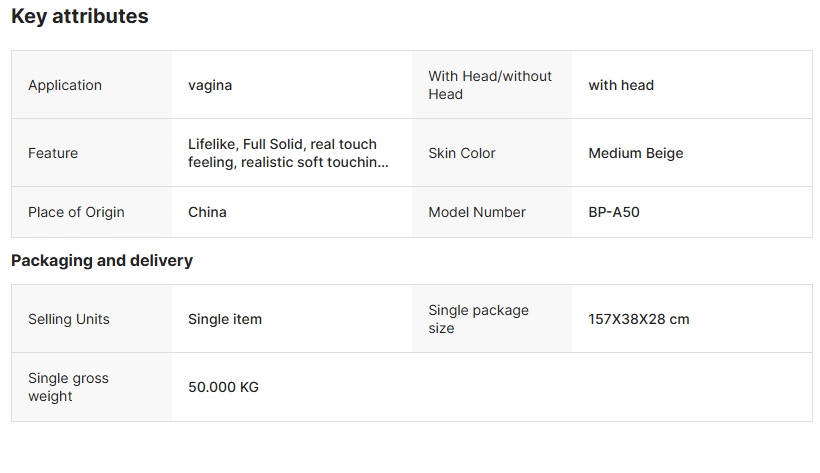The height and width of the screenshot is (473, 820).
Task: Select the BP-A50 model number value
Action: (x=614, y=212)
